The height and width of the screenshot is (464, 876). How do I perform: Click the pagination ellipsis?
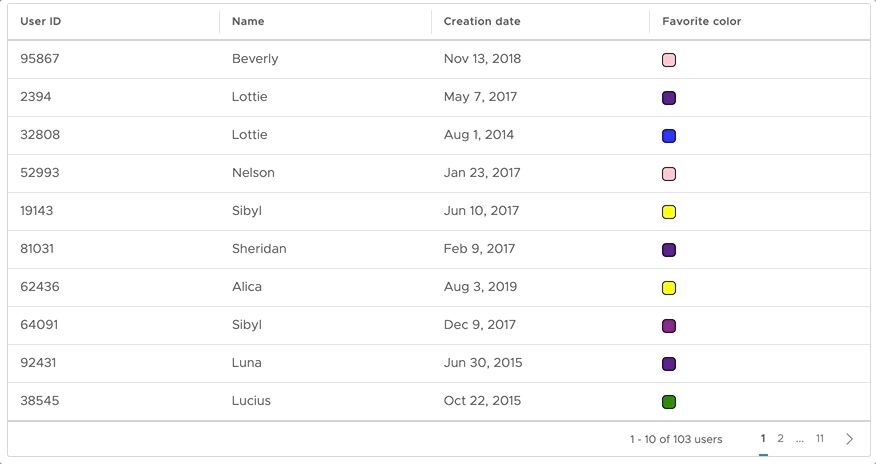[x=800, y=439]
